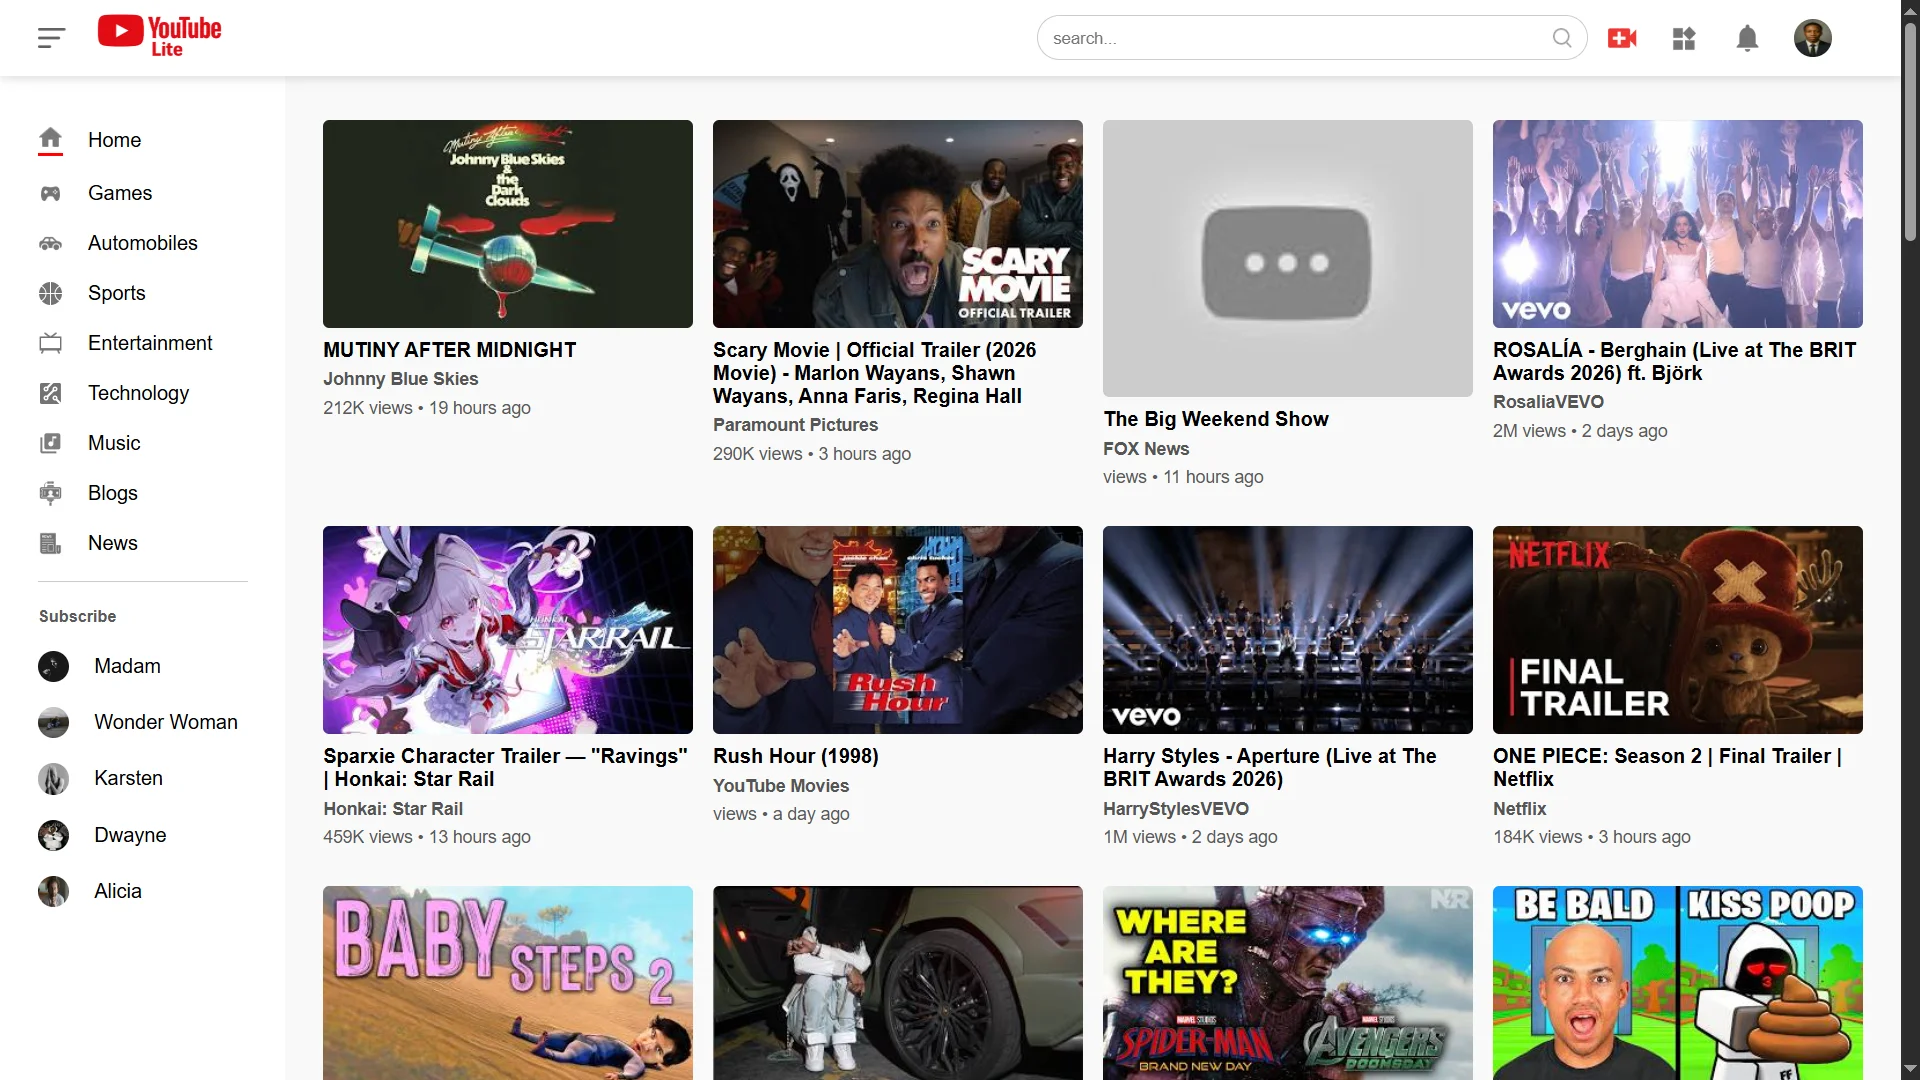Open the apps grid icon
Screen dimensions: 1920x1080
(x=1684, y=38)
